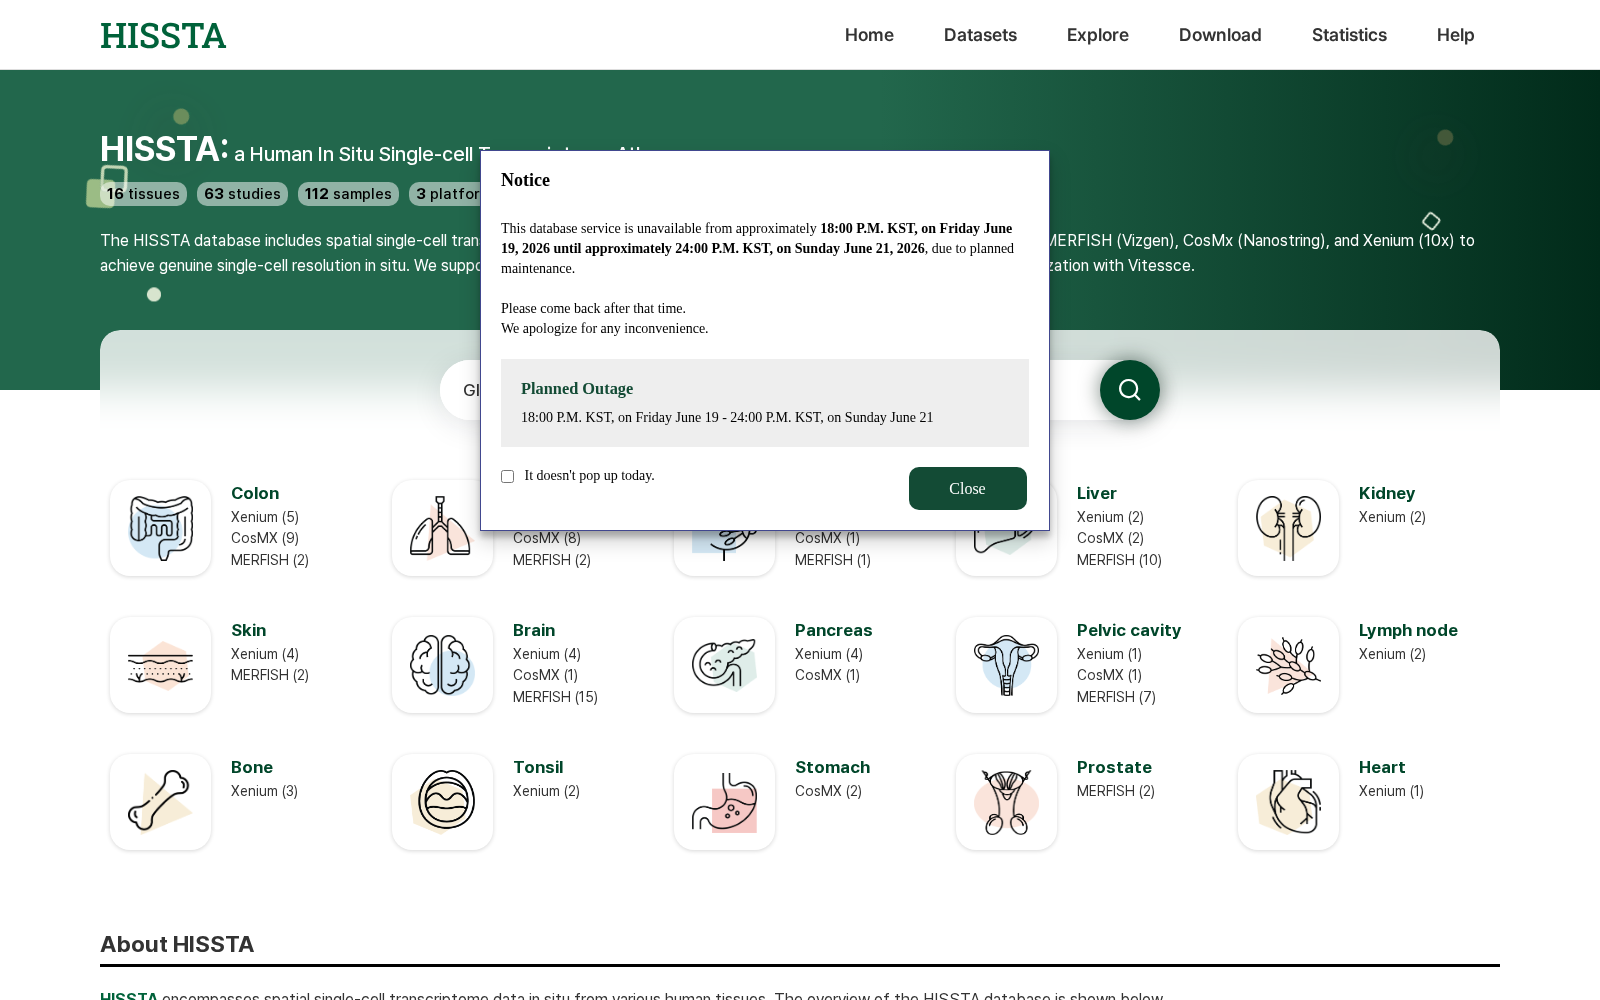Select the Kidney tissue icon
This screenshot has height=1000, width=1600.
[x=1288, y=528]
